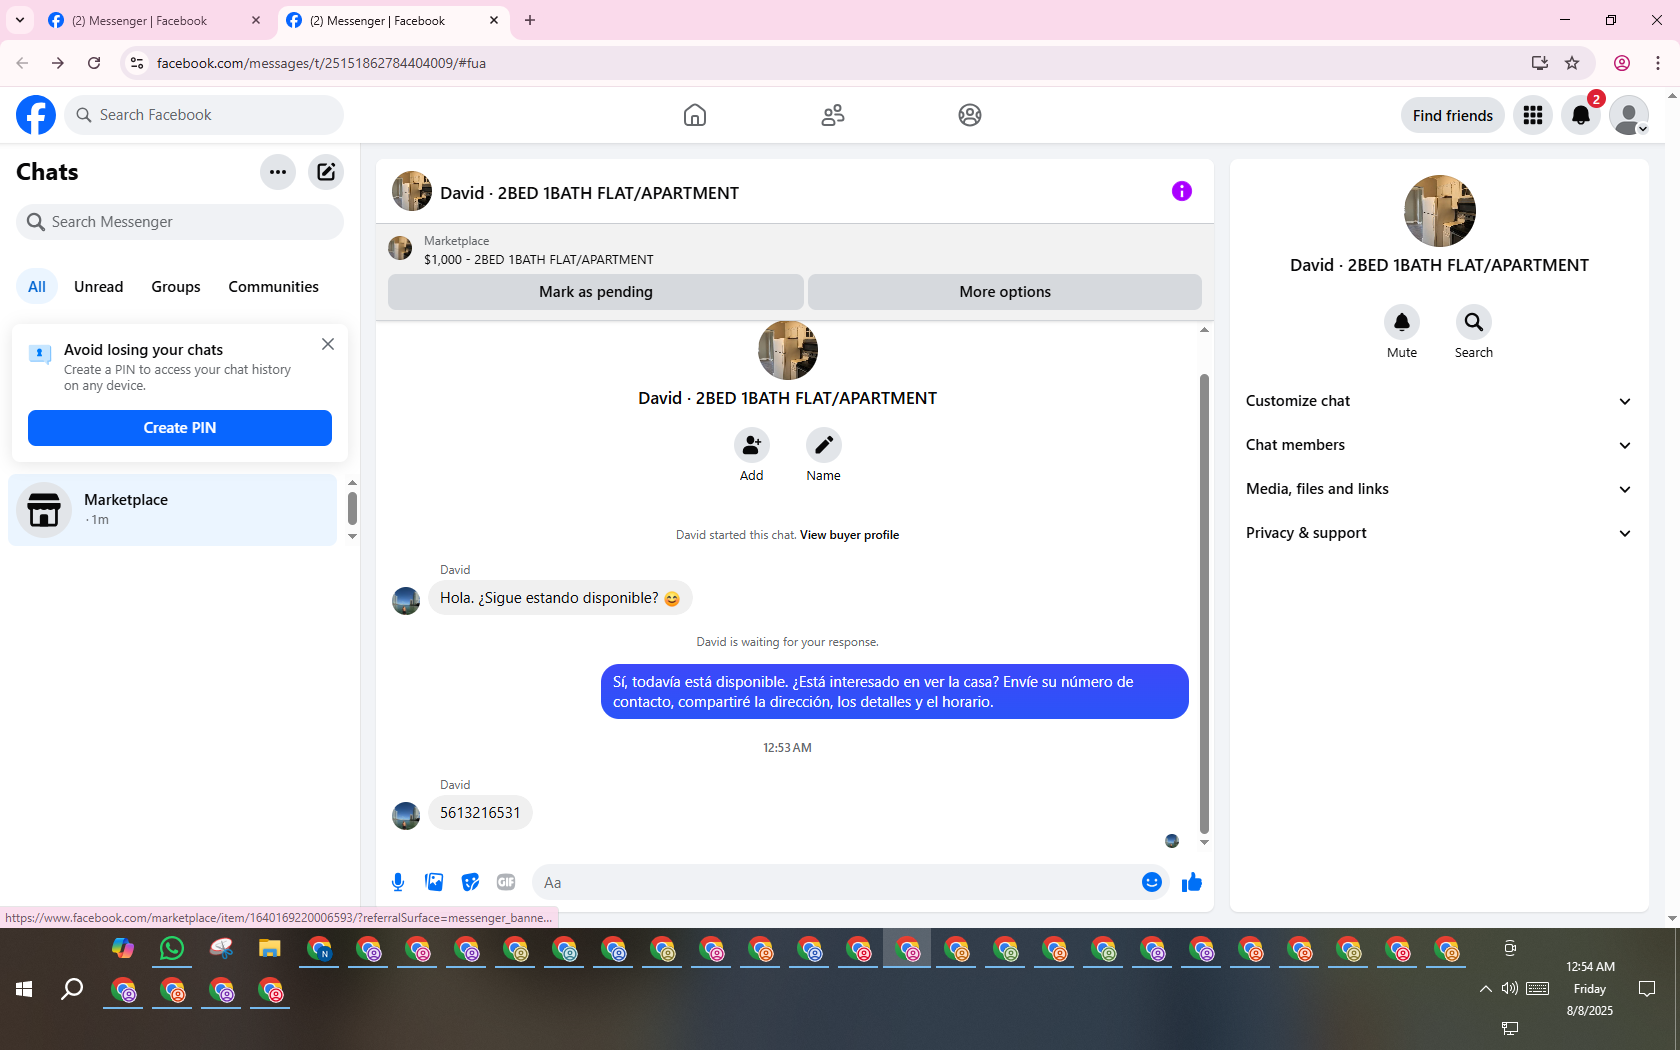Click the conversation scrollbar thumb
This screenshot has height=1050, width=1680.
[1204, 604]
